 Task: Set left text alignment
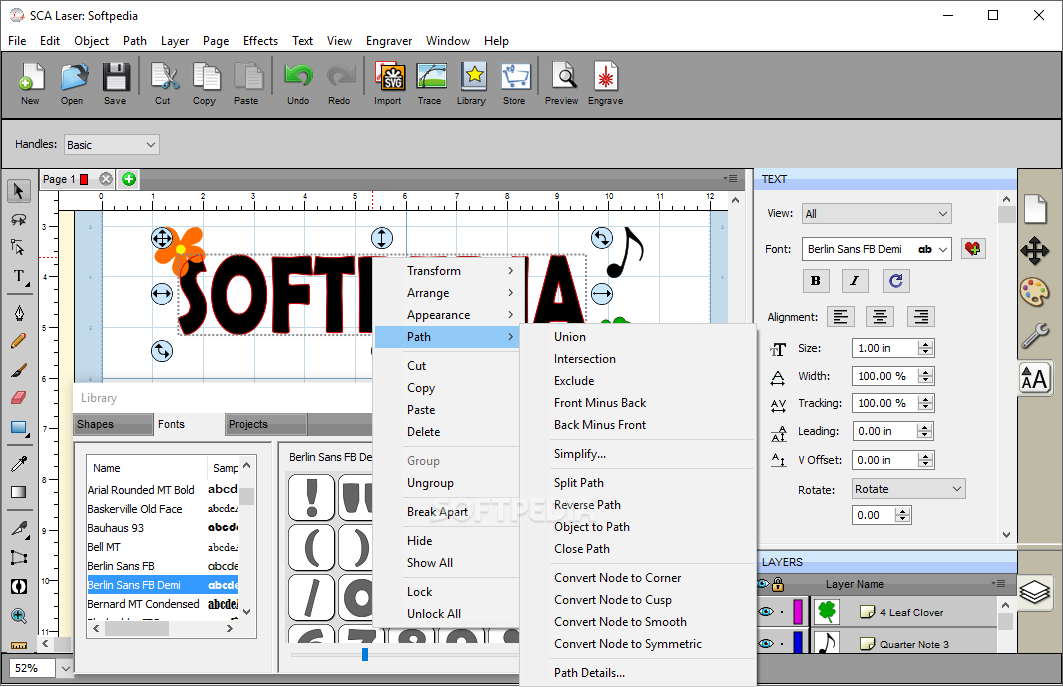coord(841,317)
